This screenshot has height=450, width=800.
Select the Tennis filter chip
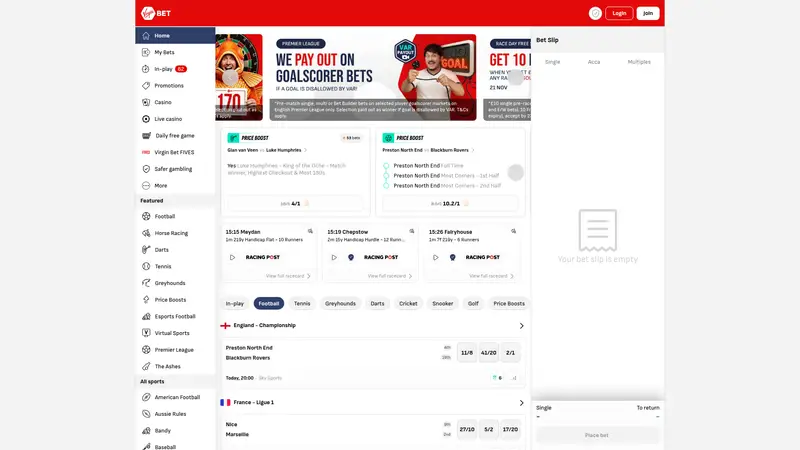302,304
